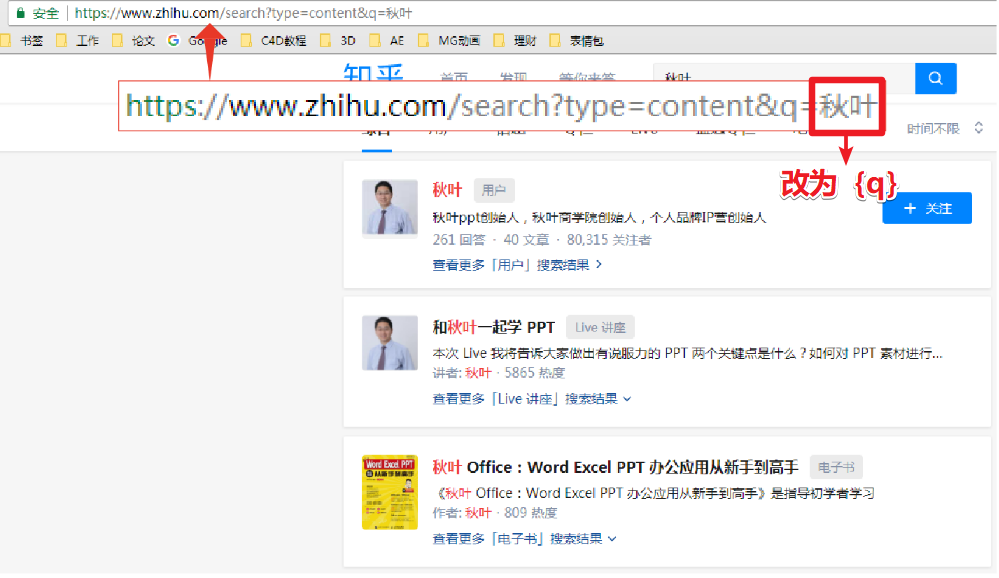Click the browser address bar URL

point(243,13)
